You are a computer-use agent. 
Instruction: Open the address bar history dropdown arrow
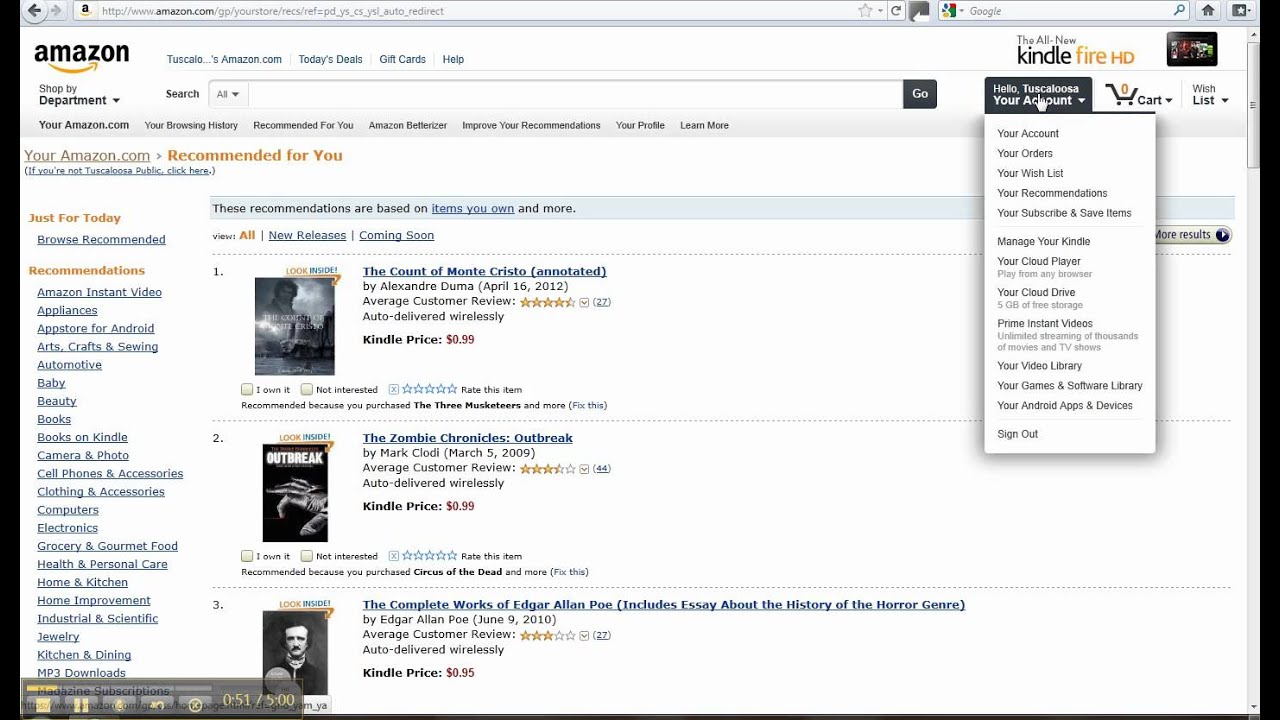(x=882, y=11)
